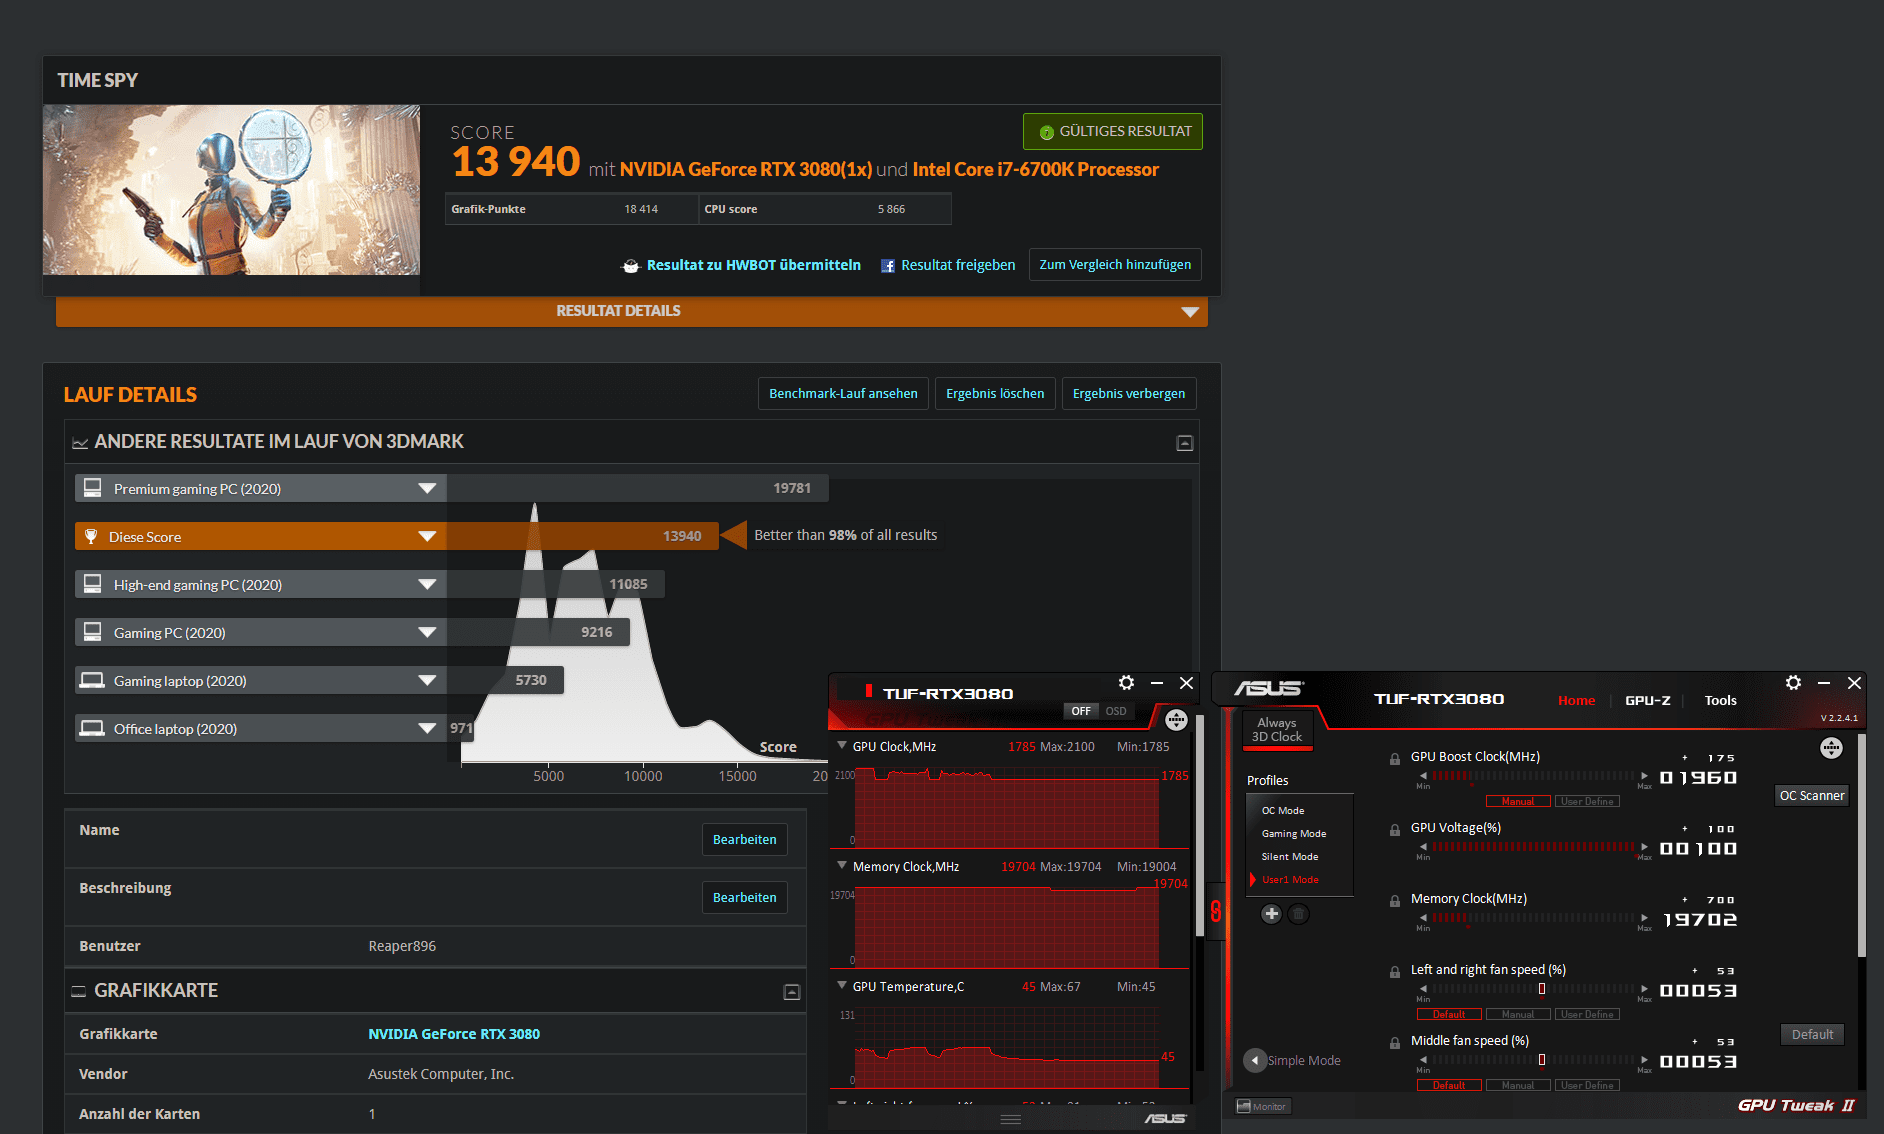The image size is (1884, 1134).
Task: Expand Office laptop (2020) dropdown
Action: (x=427, y=728)
